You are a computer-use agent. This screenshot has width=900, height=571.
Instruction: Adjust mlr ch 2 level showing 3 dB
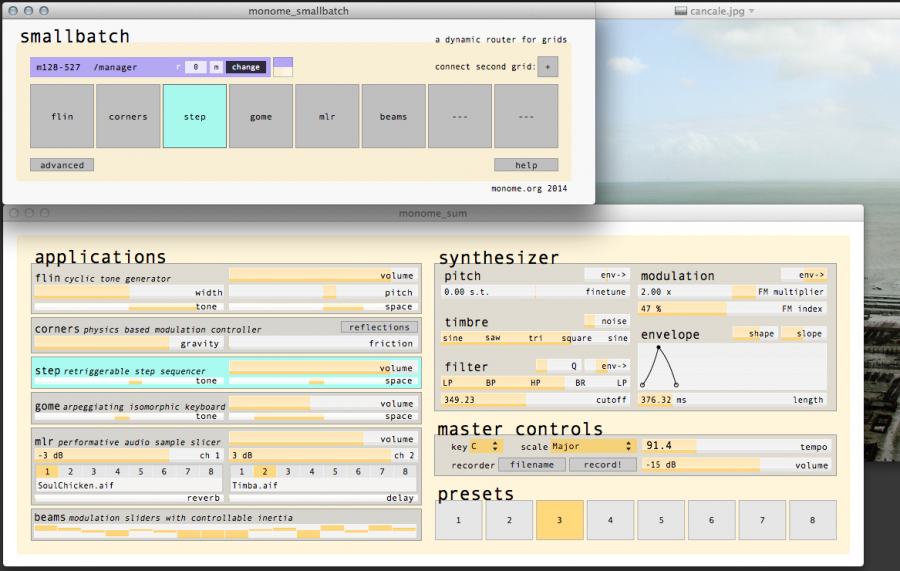tap(323, 455)
